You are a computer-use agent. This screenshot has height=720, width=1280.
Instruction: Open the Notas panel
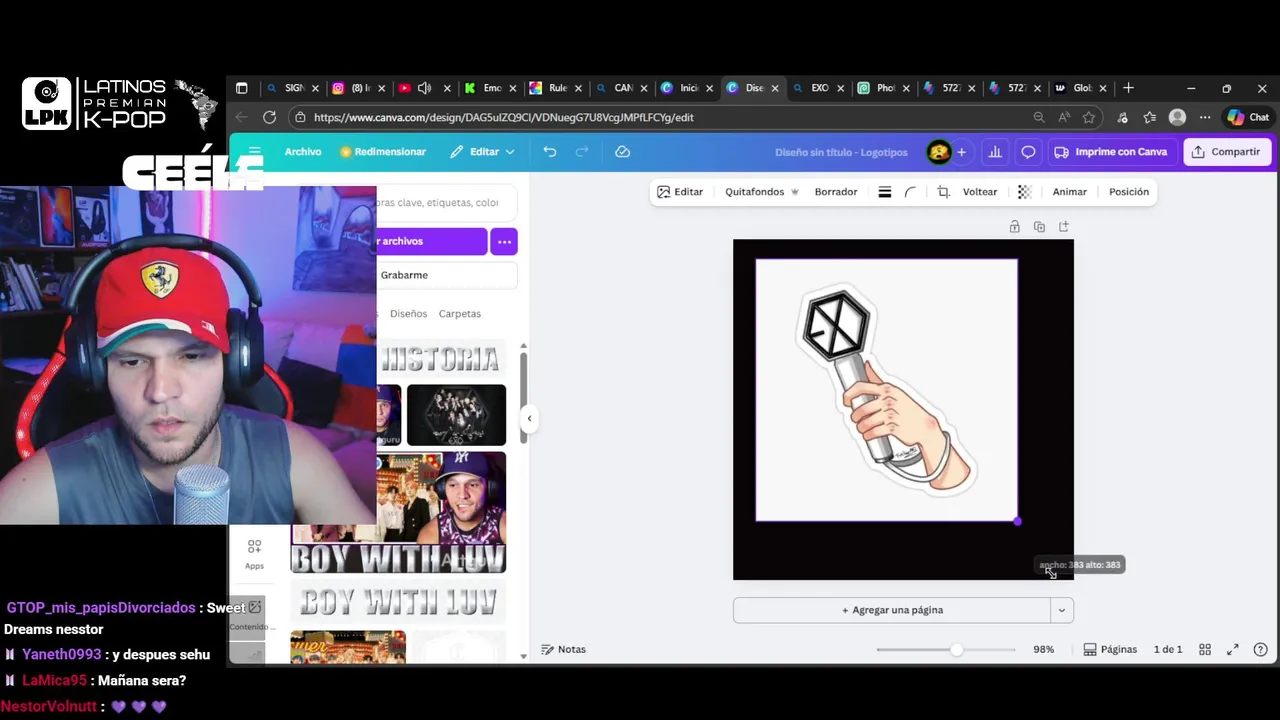(563, 649)
